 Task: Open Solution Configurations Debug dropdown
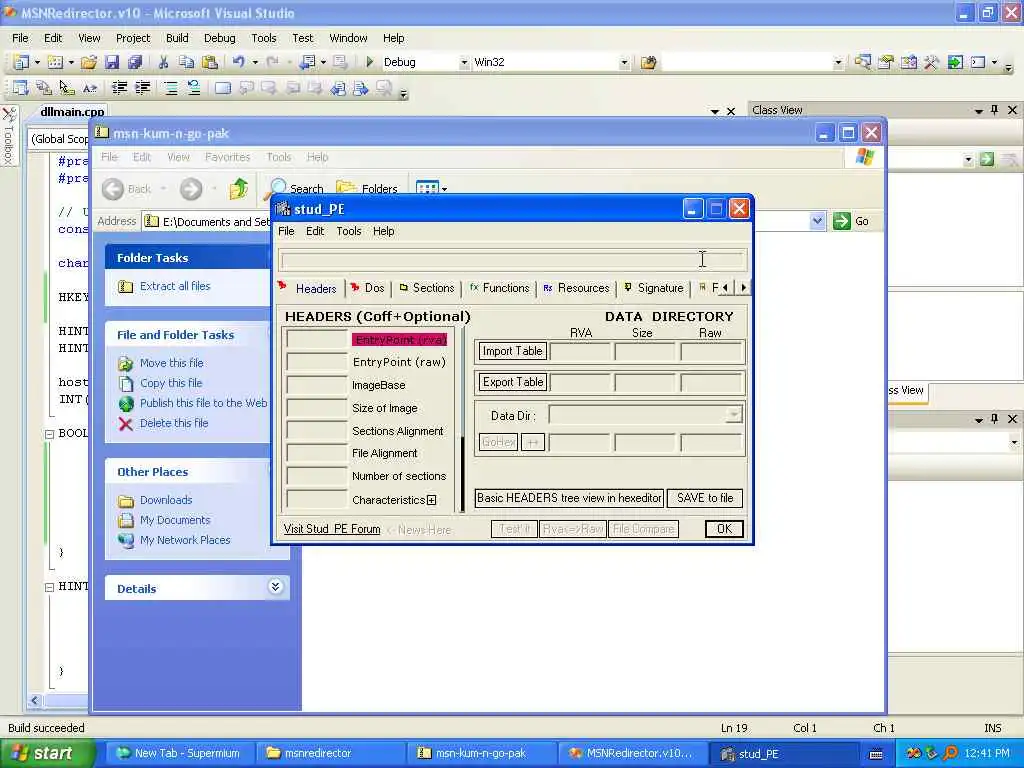point(464,63)
